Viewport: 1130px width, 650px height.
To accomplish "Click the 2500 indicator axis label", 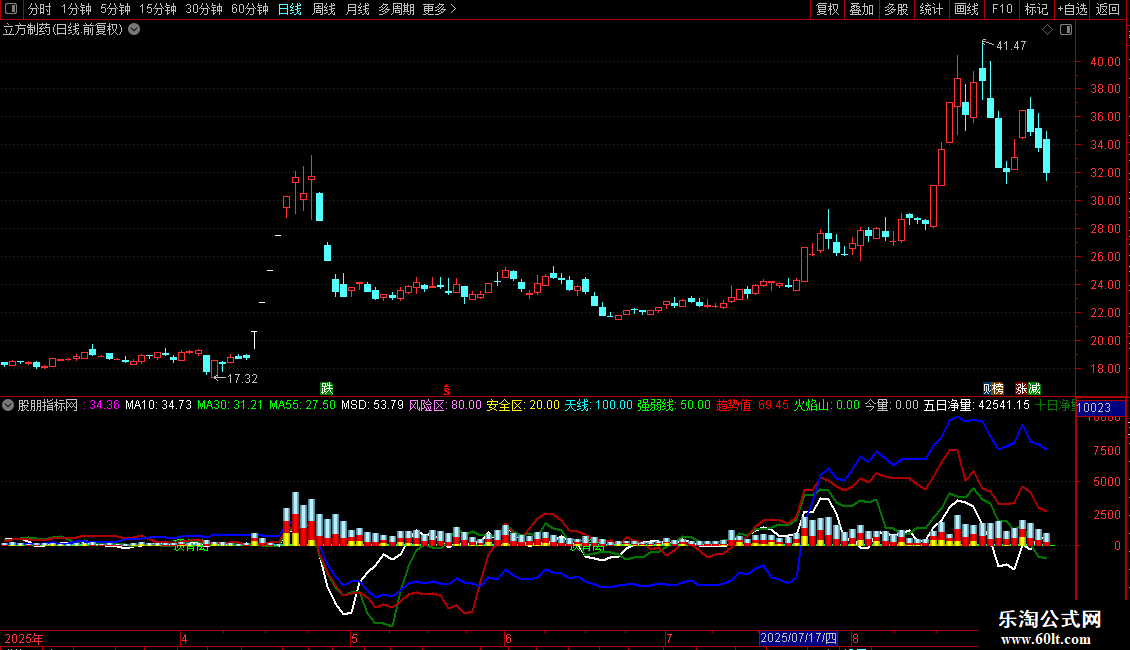I will coord(1107,515).
